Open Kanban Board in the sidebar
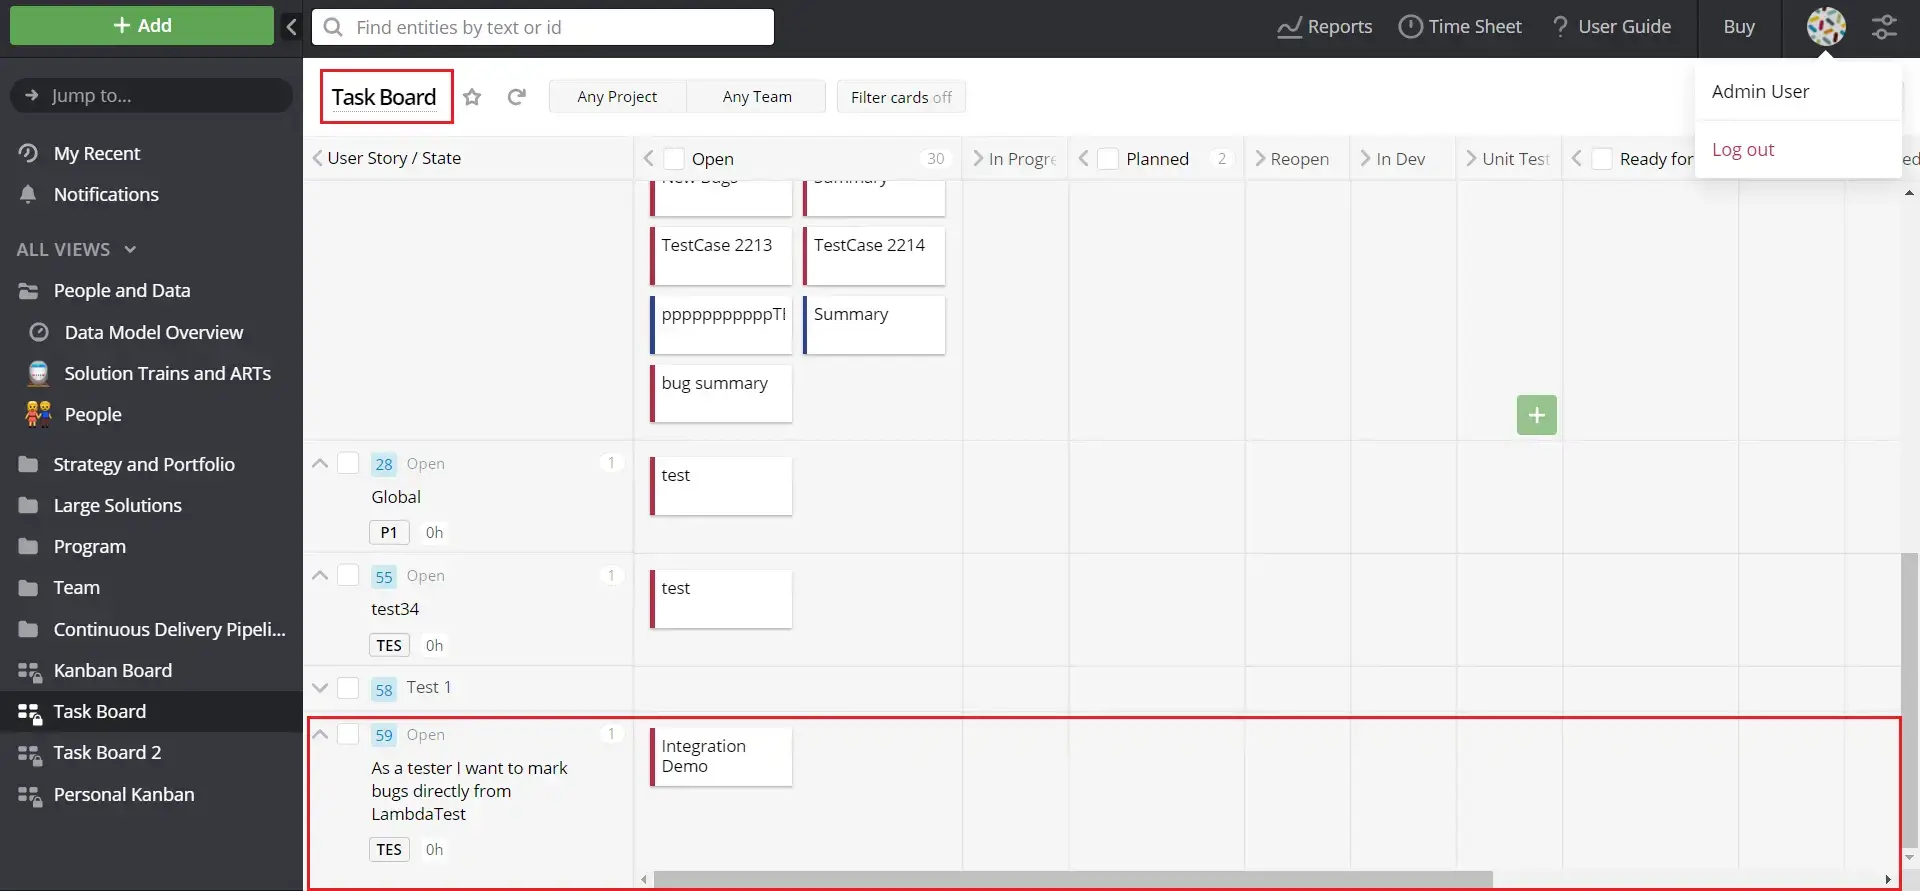 tap(112, 670)
